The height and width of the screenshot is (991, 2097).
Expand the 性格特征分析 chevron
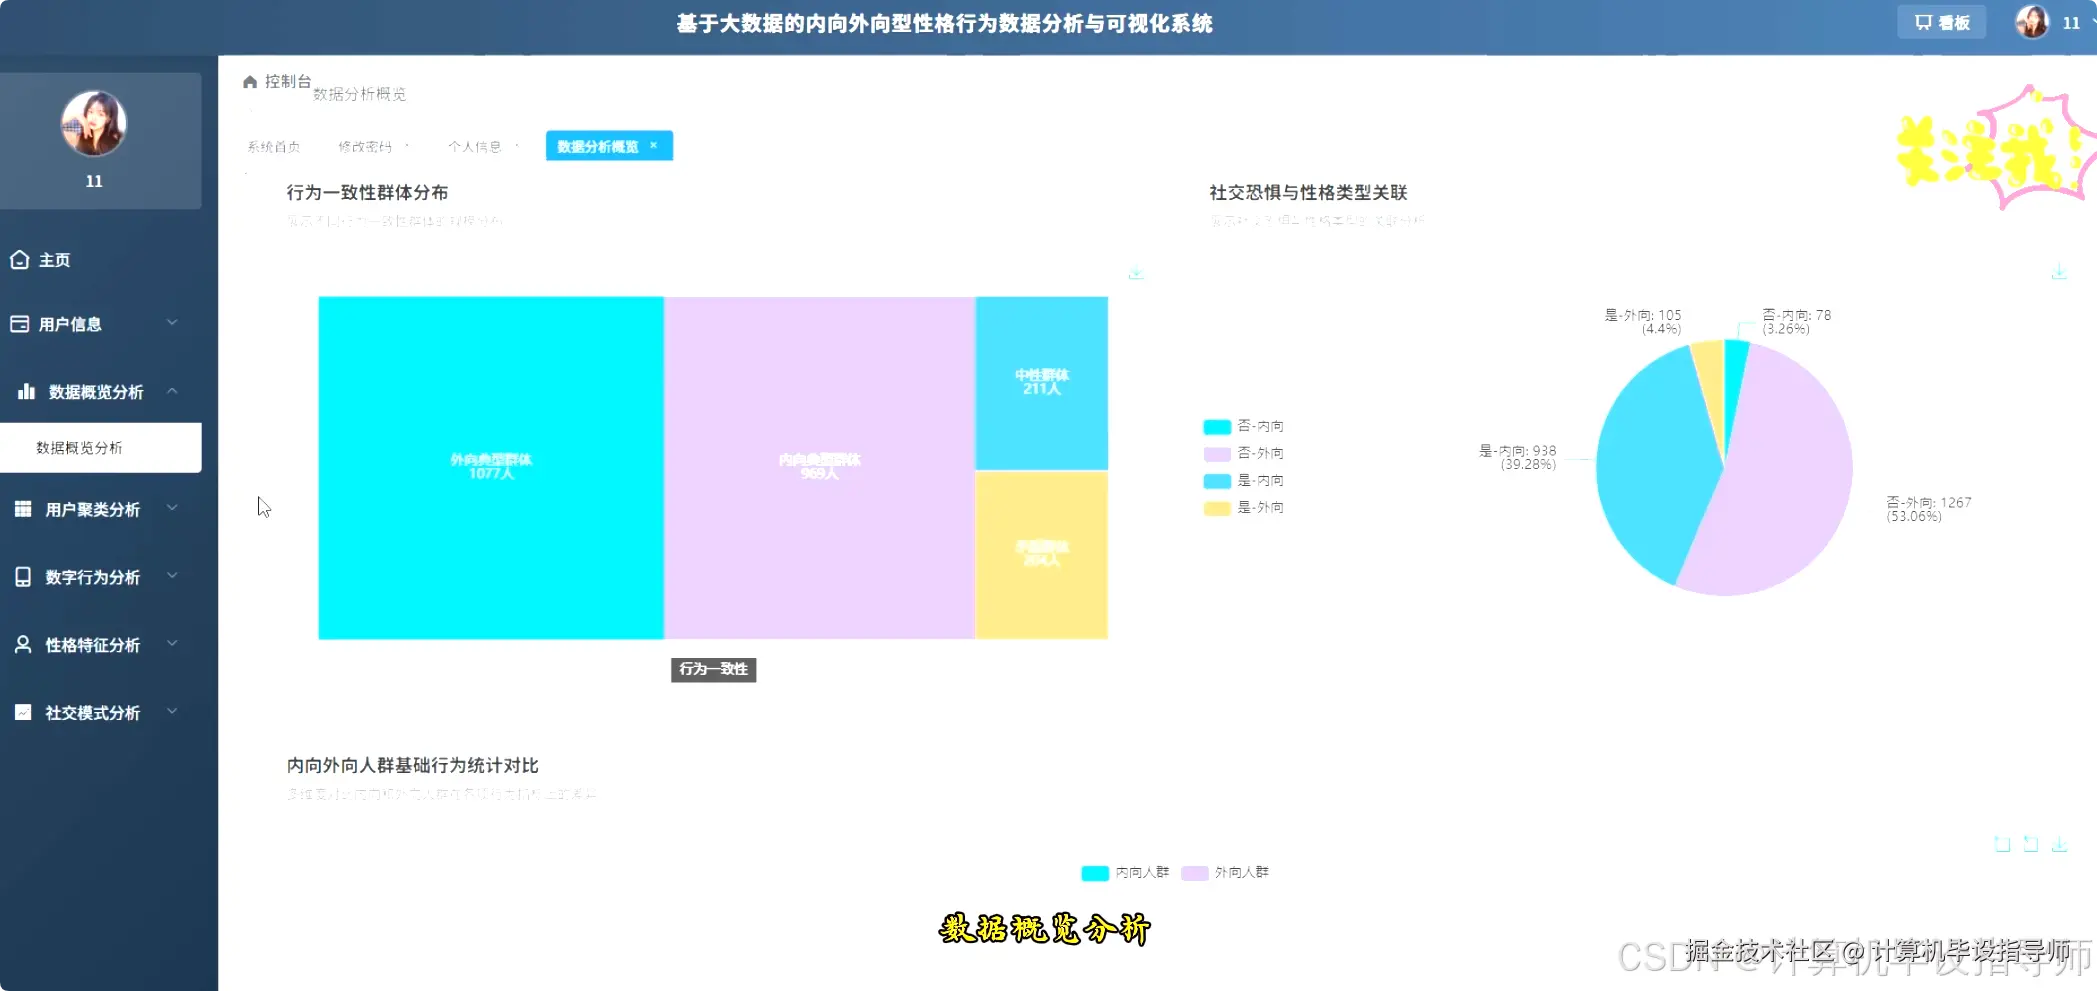coord(172,644)
